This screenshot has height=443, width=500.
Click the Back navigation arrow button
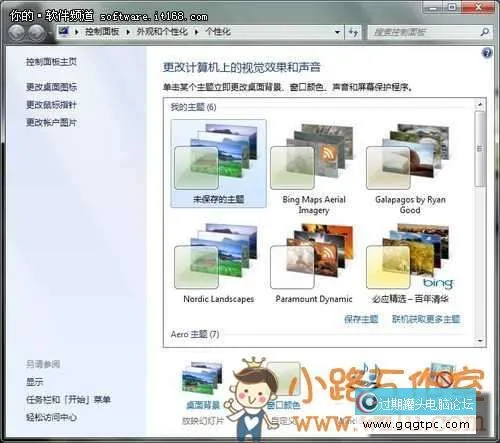(16, 33)
